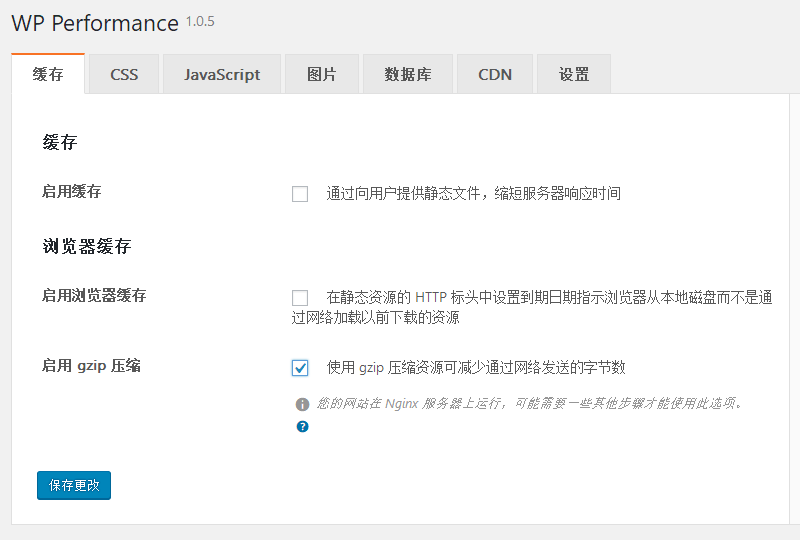Select the 缓存 tab

click(x=48, y=75)
